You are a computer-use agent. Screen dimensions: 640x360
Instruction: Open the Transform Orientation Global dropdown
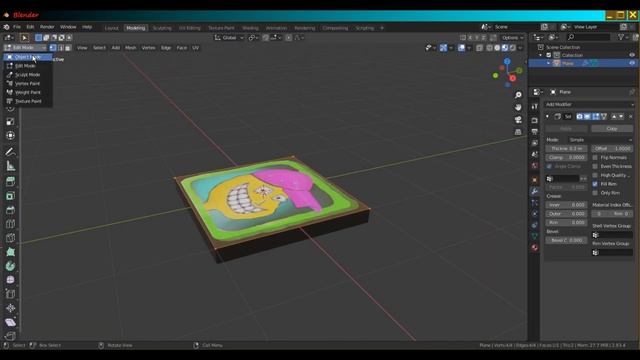(x=229, y=38)
